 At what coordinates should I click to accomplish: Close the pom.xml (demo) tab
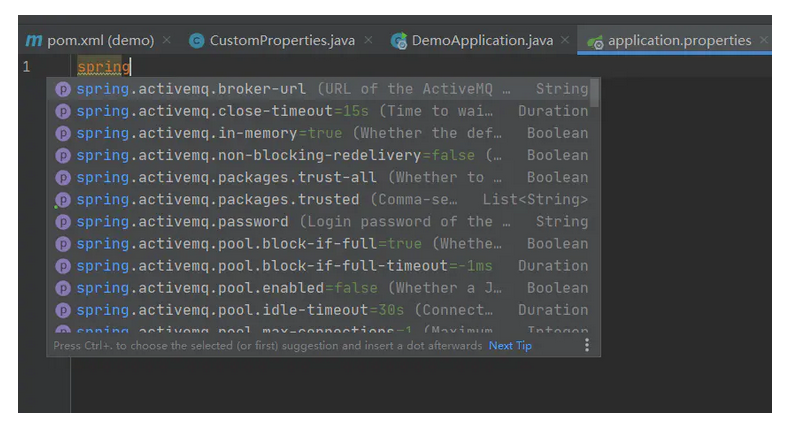pyautogui.click(x=166, y=40)
